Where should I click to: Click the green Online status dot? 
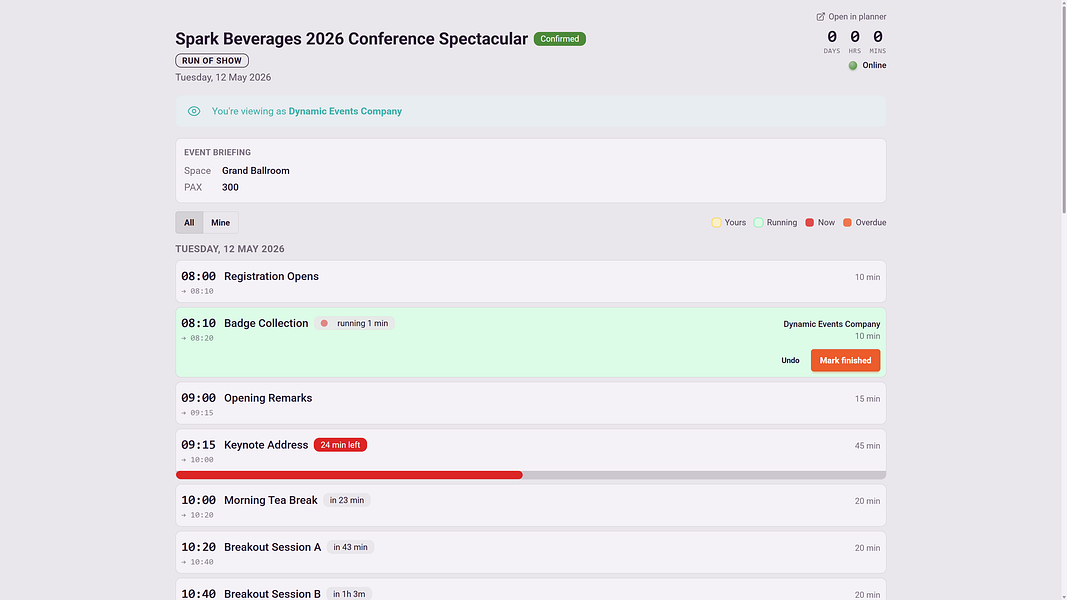853,65
